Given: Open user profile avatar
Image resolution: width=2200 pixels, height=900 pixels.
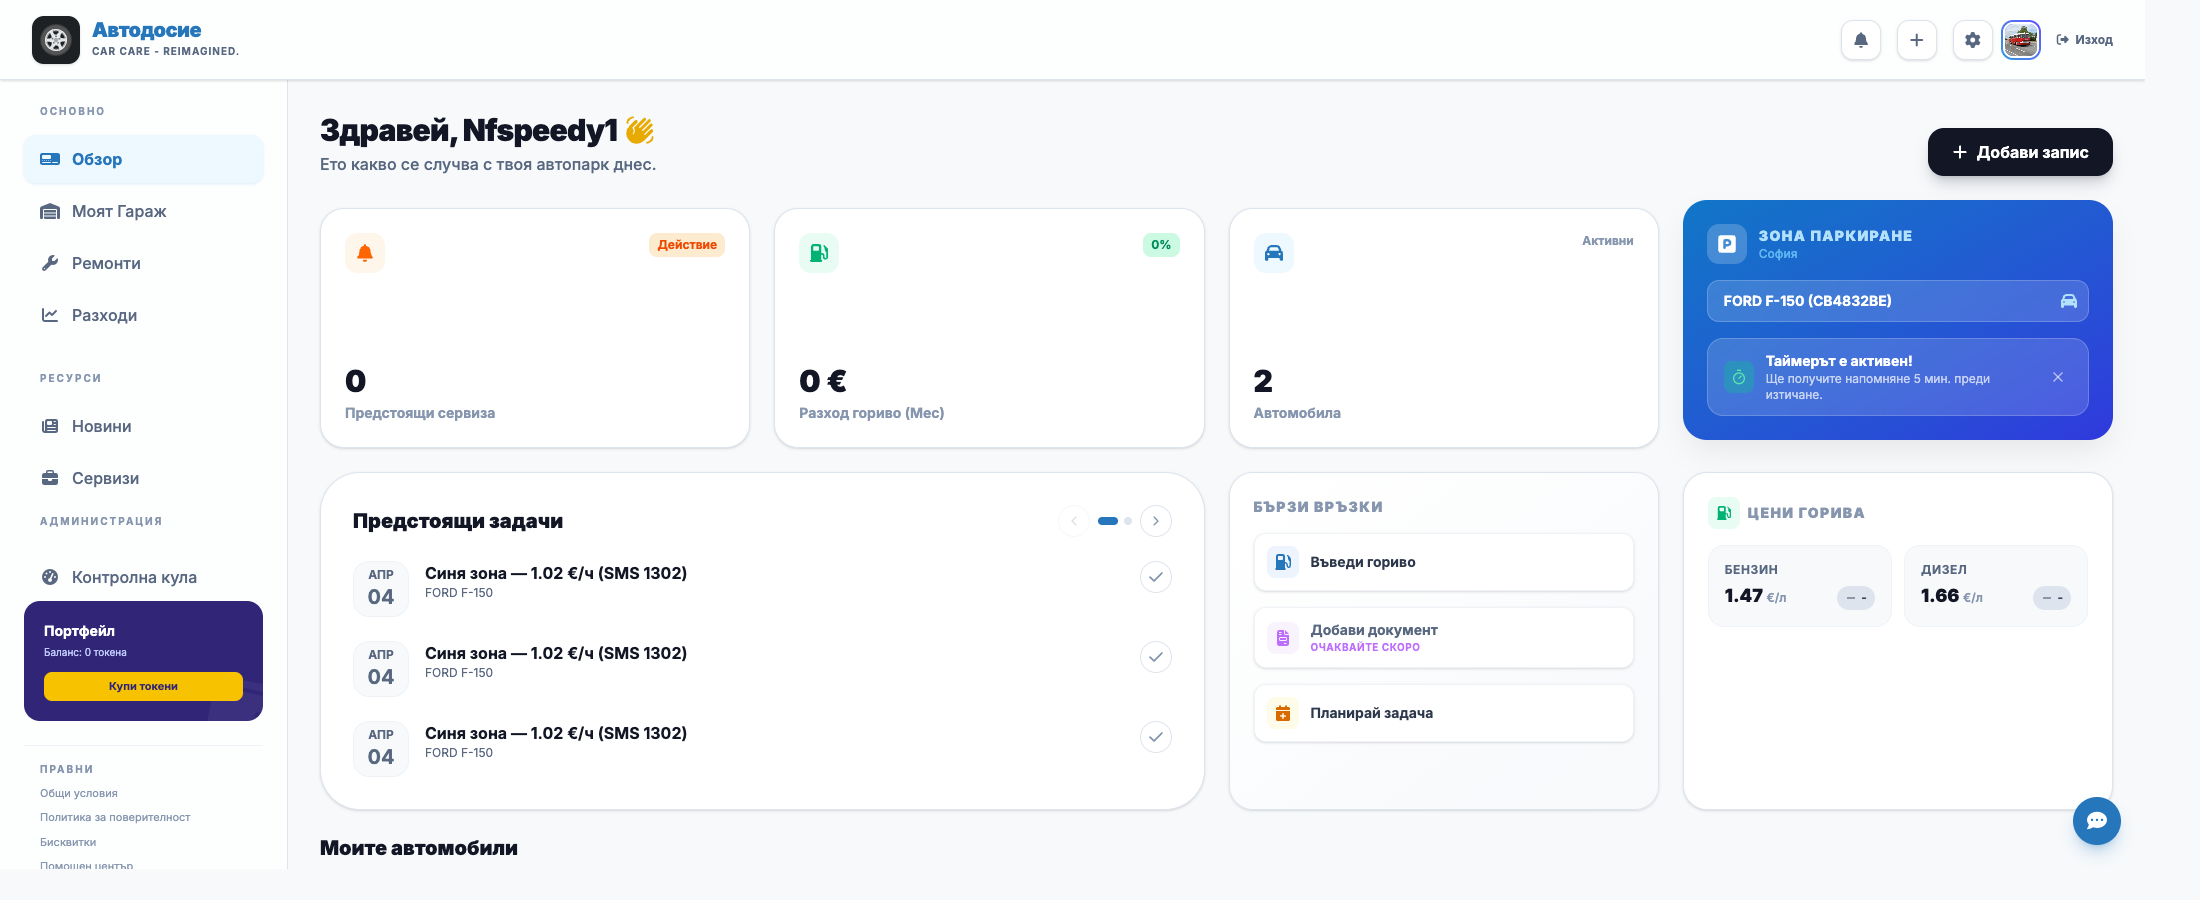Looking at the screenshot, I should tap(2021, 40).
